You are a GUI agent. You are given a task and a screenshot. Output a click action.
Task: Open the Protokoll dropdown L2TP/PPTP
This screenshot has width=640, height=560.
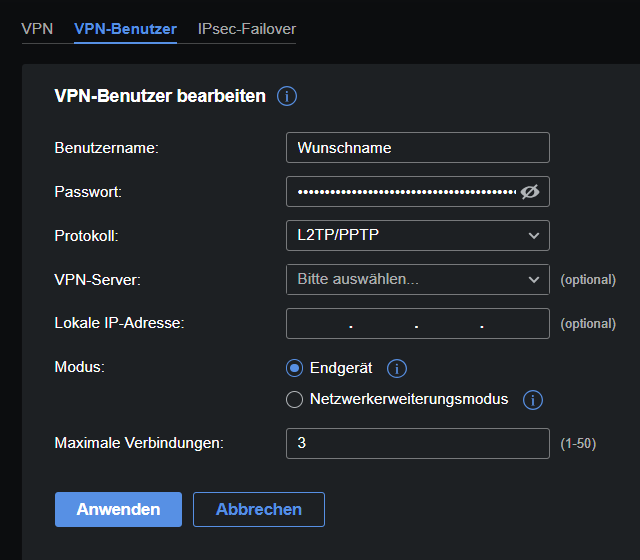418,236
